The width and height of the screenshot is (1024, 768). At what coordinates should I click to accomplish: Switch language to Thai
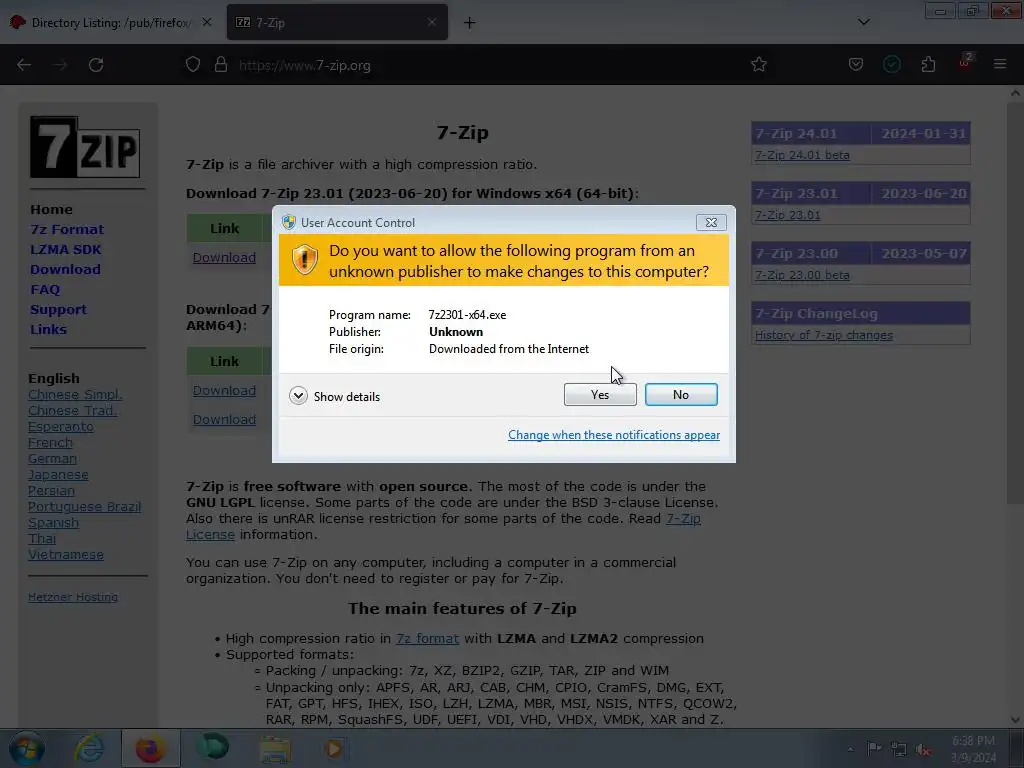click(x=42, y=539)
